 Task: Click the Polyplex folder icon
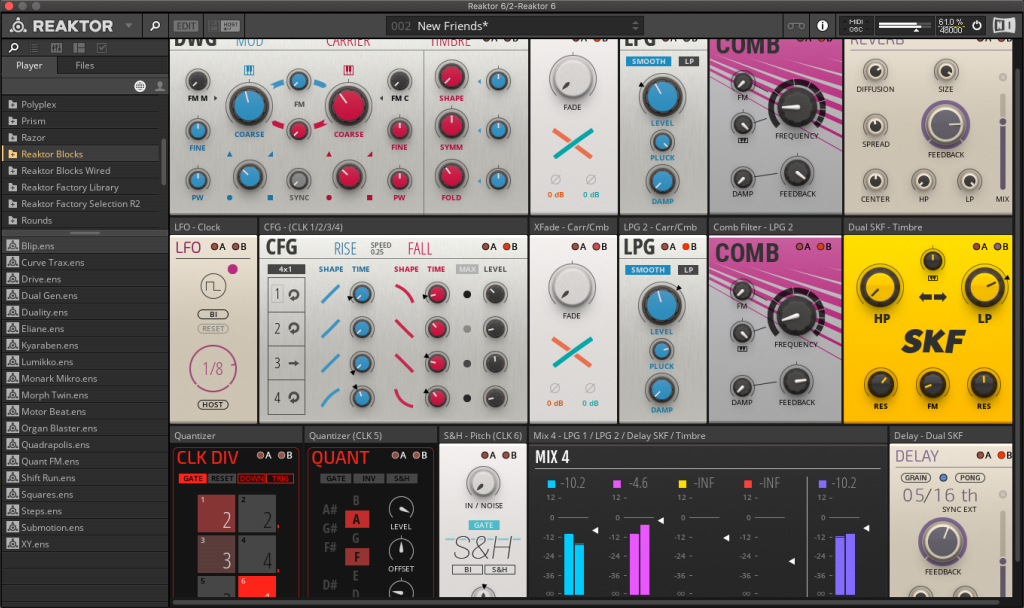[x=12, y=104]
